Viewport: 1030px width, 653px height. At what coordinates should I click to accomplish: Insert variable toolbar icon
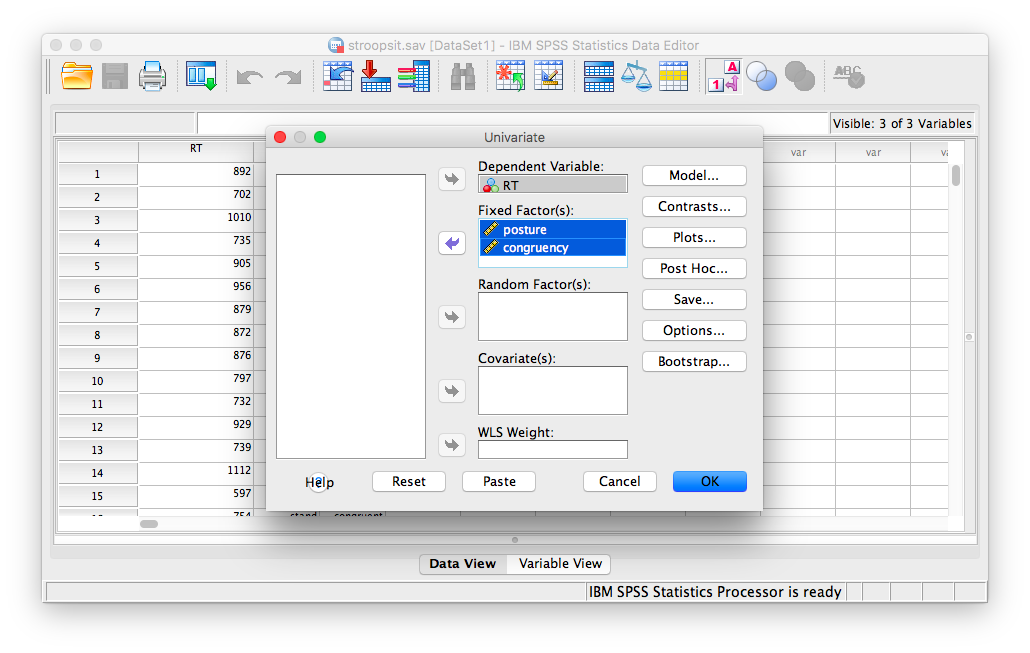coord(549,76)
